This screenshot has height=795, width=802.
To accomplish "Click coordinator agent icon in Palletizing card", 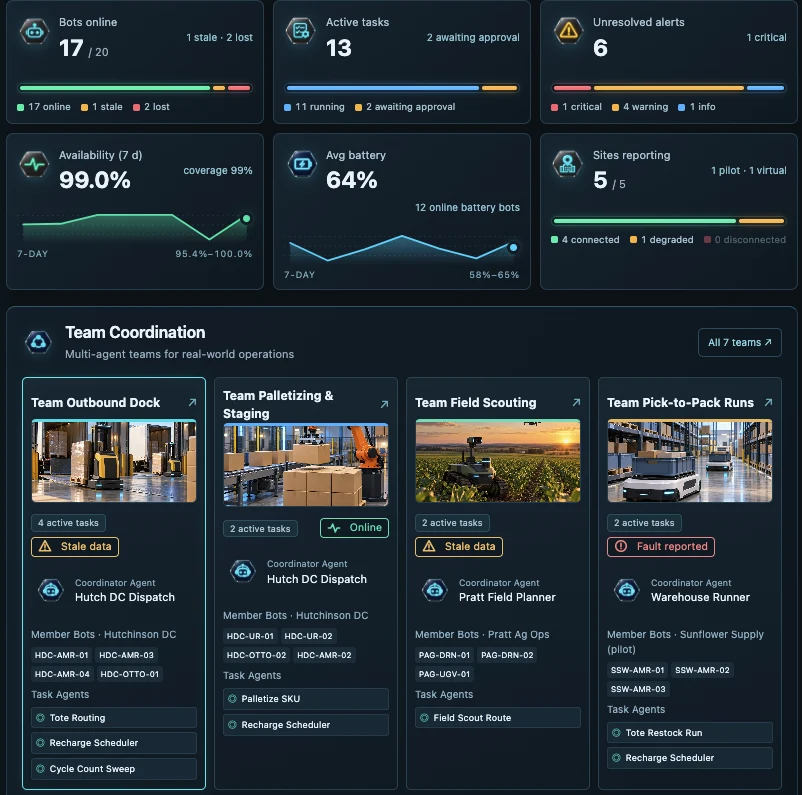I will tap(243, 571).
